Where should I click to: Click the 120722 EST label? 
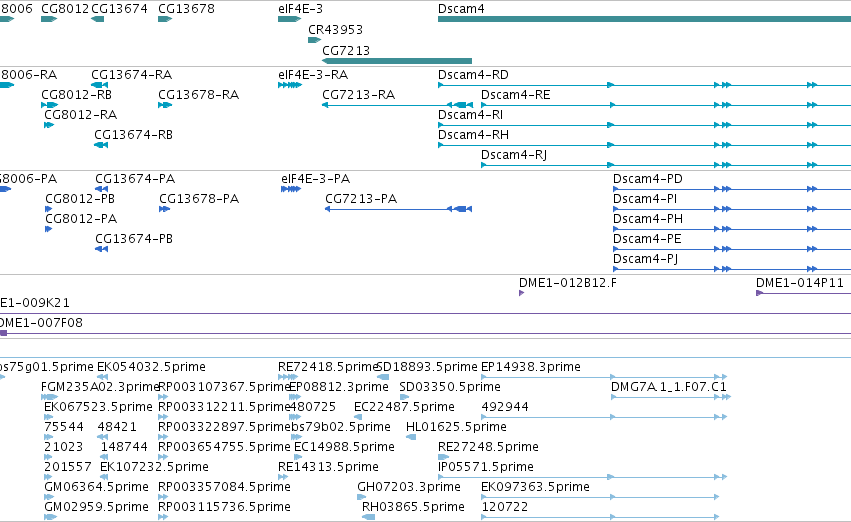click(x=505, y=508)
